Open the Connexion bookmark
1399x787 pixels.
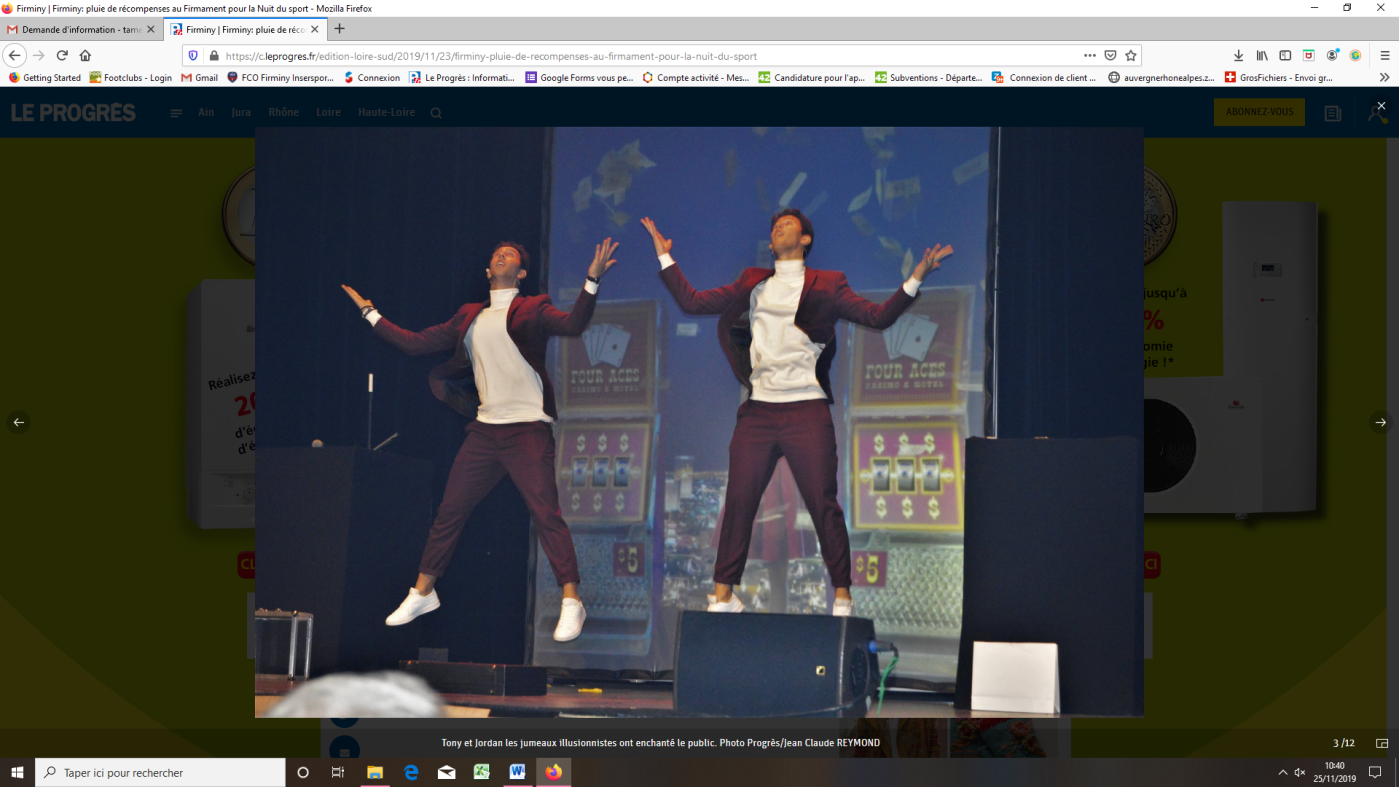372,77
